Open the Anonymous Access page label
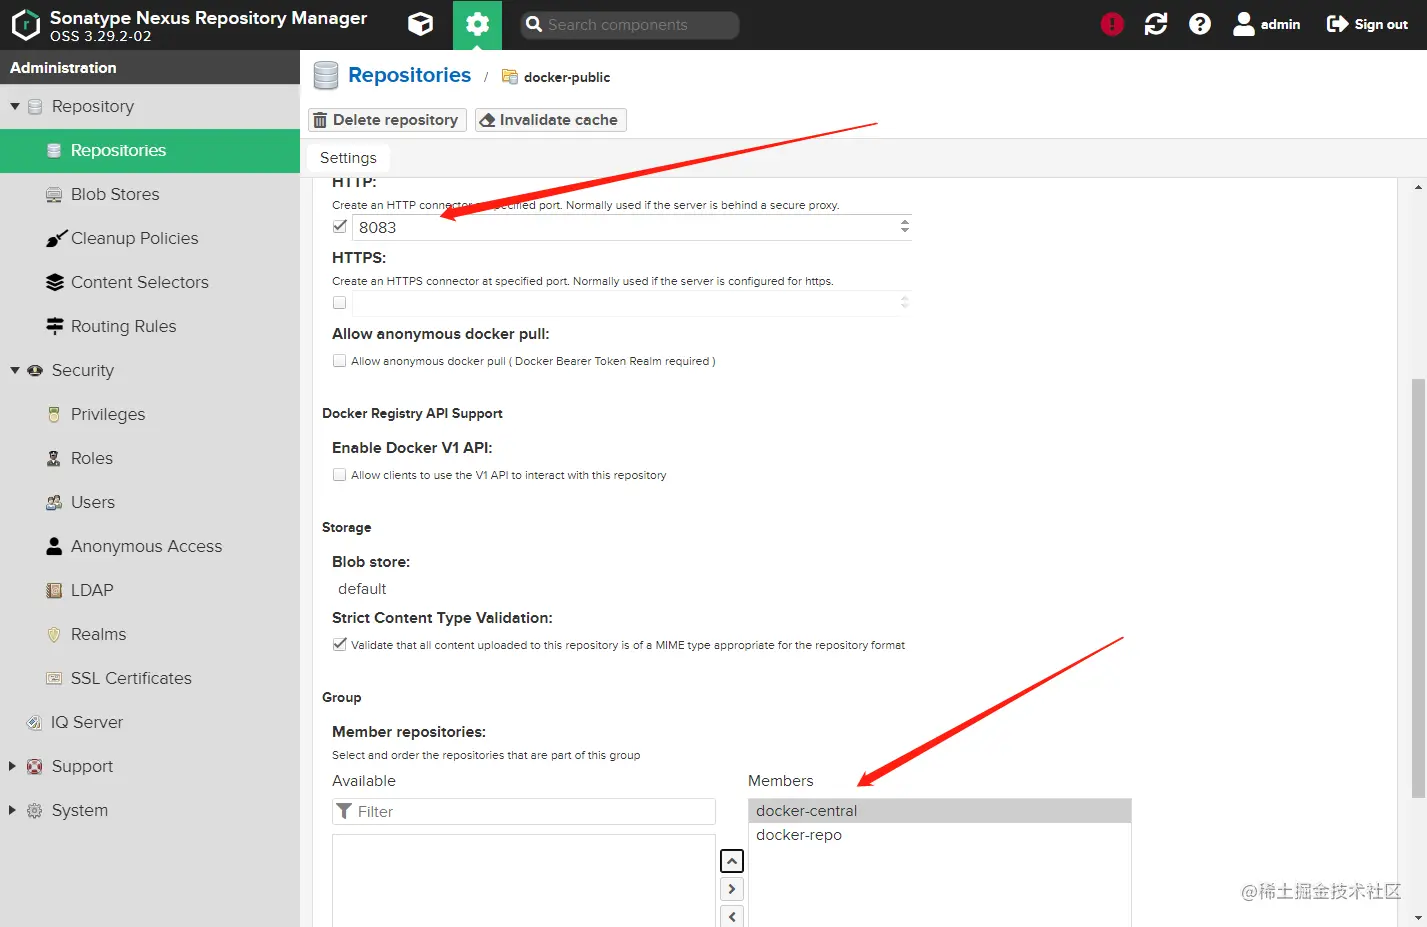Image resolution: width=1427 pixels, height=927 pixels. click(146, 546)
